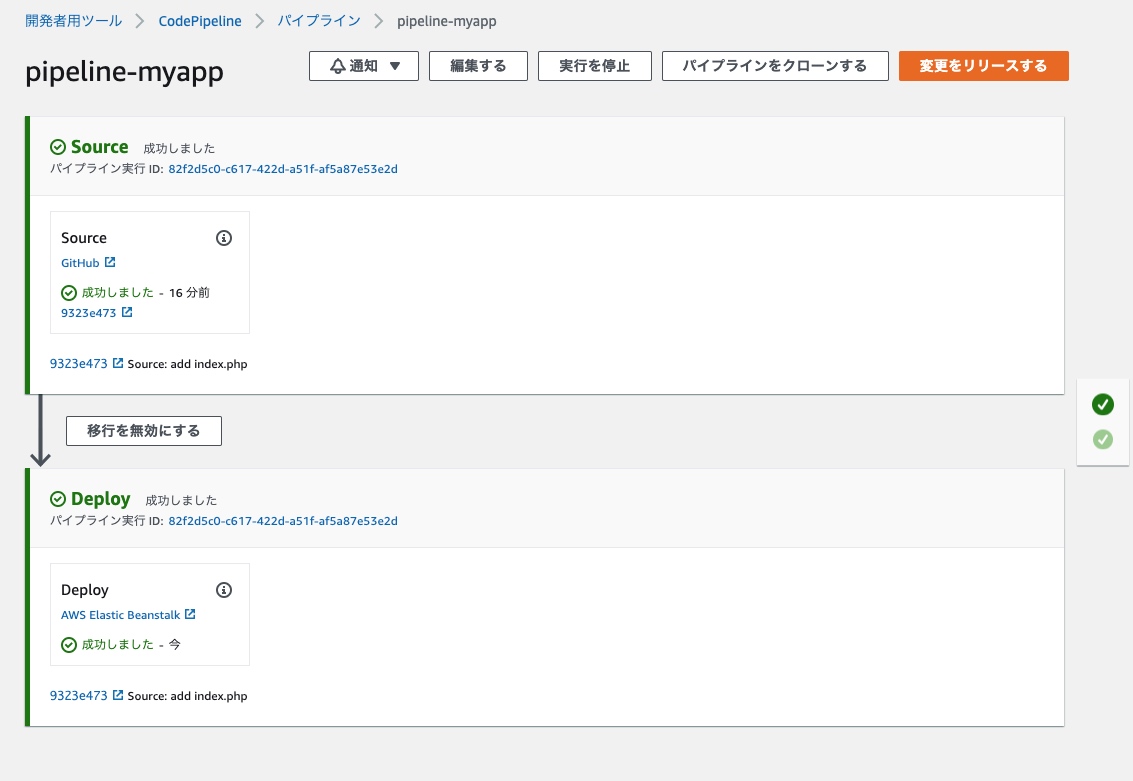Click the orange 変更をリリースする button
The width and height of the screenshot is (1133, 781).
983,66
